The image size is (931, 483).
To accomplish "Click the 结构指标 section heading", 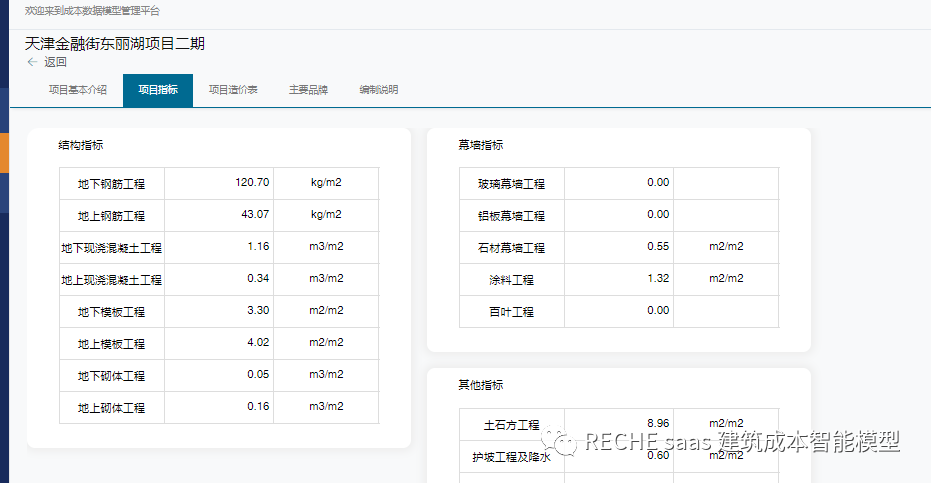I will pos(80,145).
